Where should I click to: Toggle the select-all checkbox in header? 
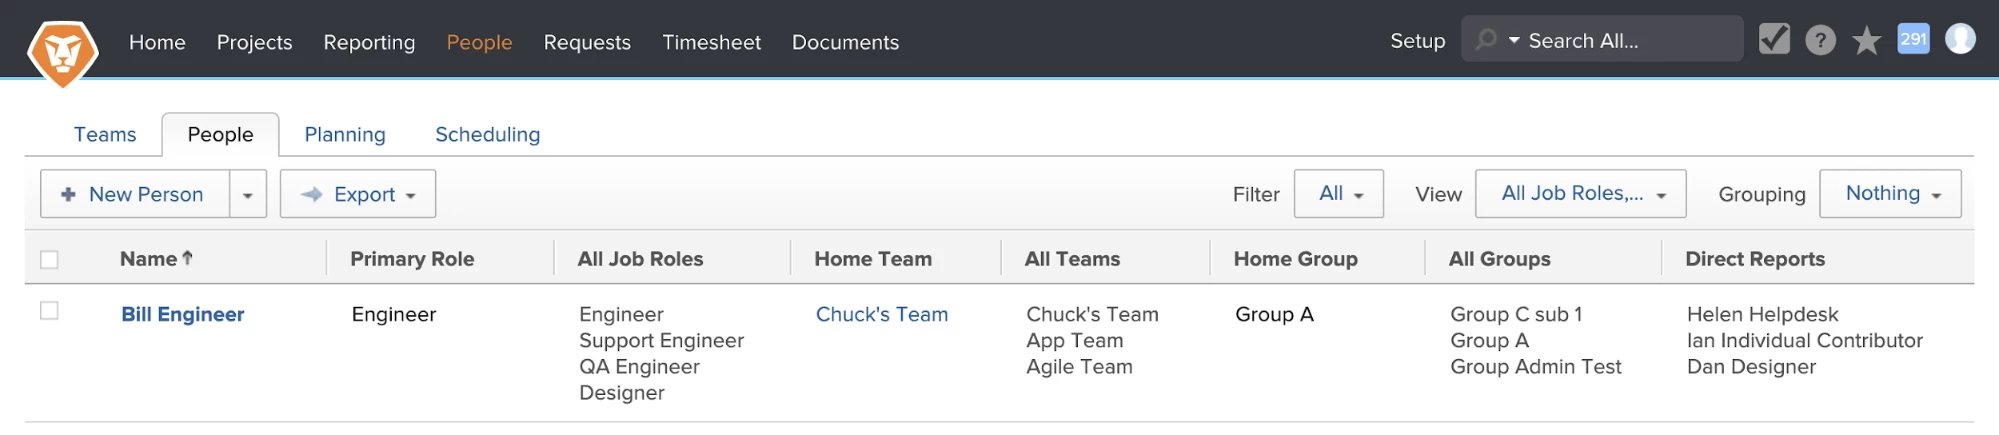(49, 259)
